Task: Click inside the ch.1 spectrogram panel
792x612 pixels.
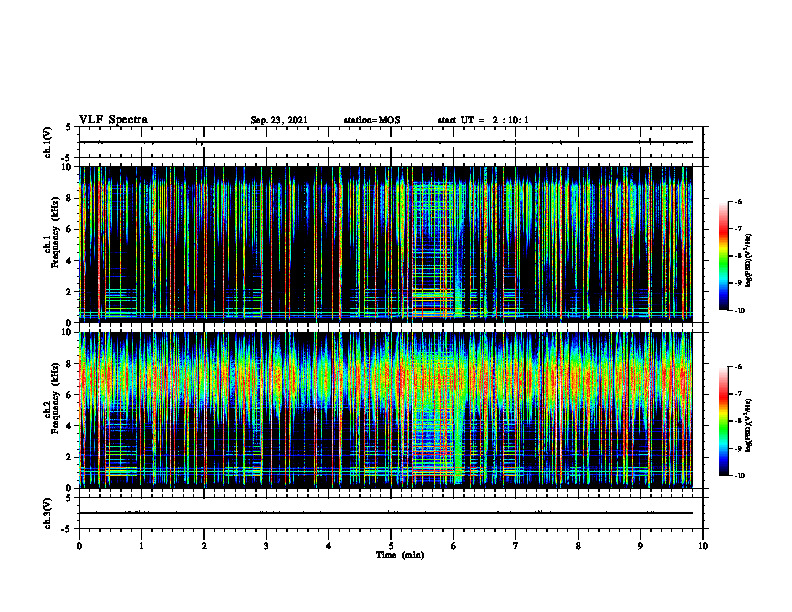Action: point(391,244)
